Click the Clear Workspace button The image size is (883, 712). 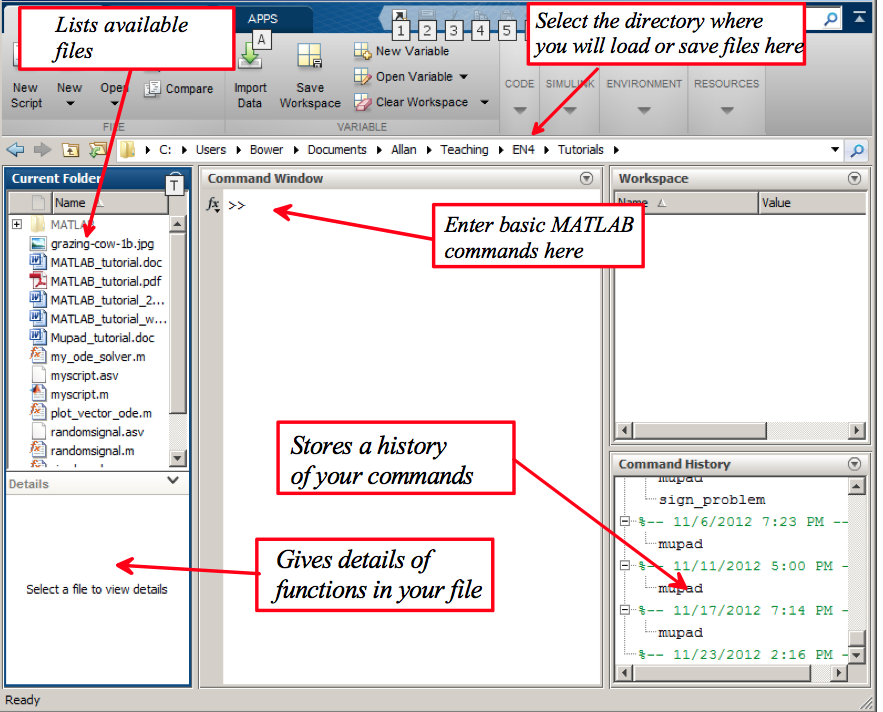pyautogui.click(x=412, y=102)
